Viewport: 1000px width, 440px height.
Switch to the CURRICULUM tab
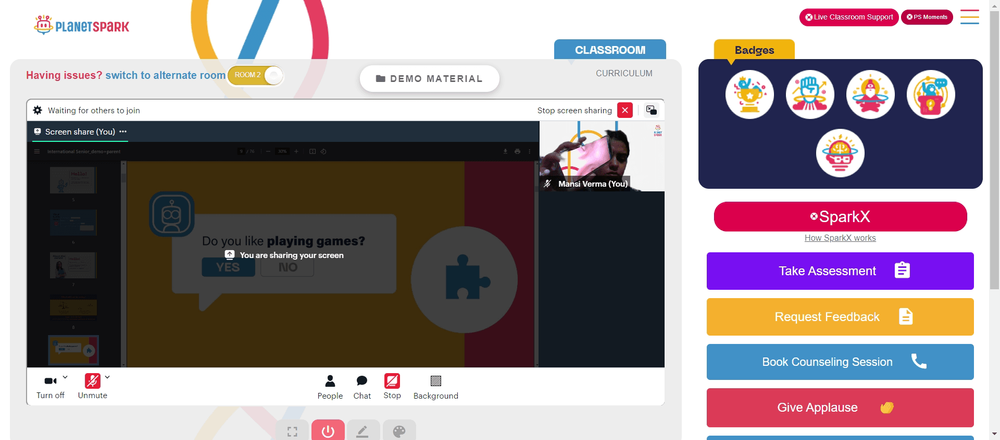[x=624, y=73]
